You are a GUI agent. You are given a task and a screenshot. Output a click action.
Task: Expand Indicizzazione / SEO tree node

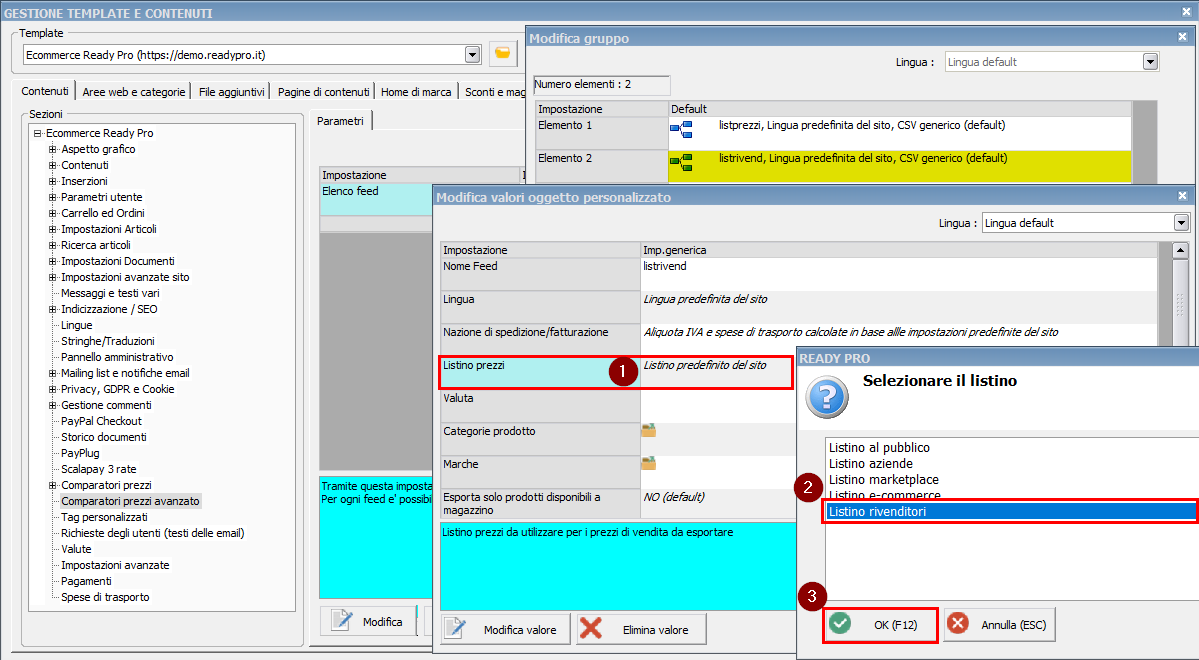click(x=53, y=309)
